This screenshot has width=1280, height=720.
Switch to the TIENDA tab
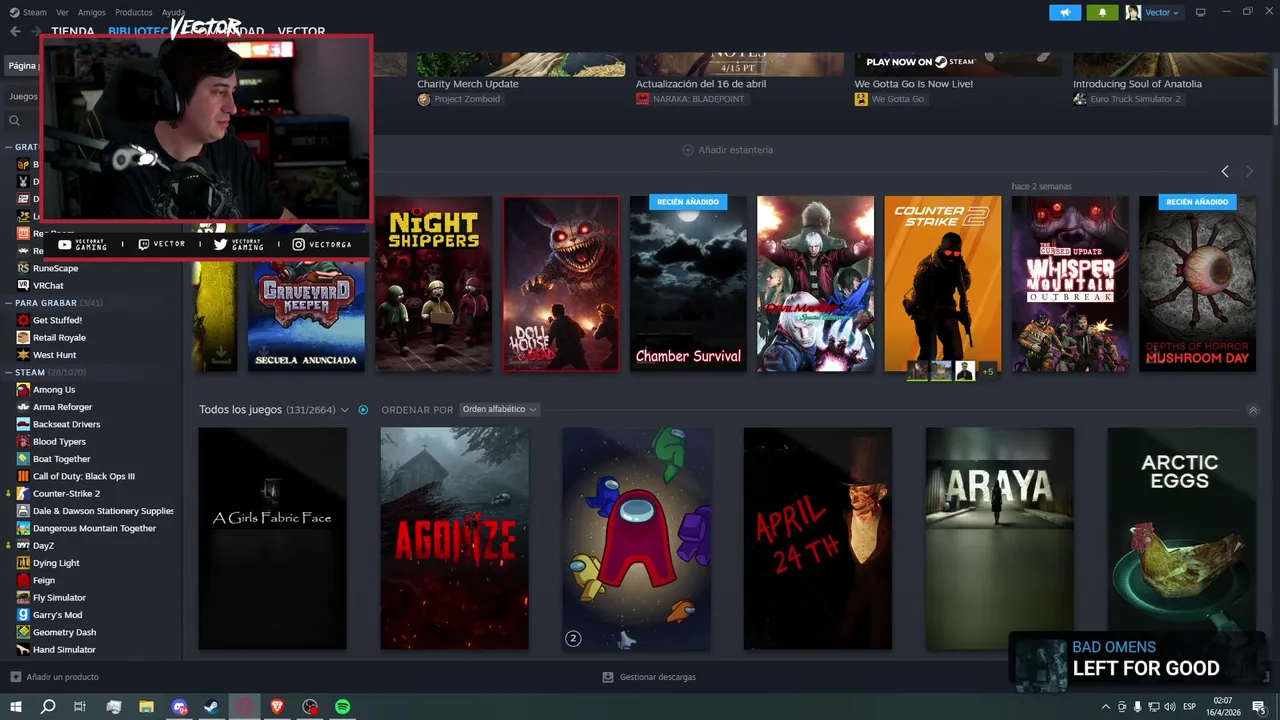click(73, 31)
